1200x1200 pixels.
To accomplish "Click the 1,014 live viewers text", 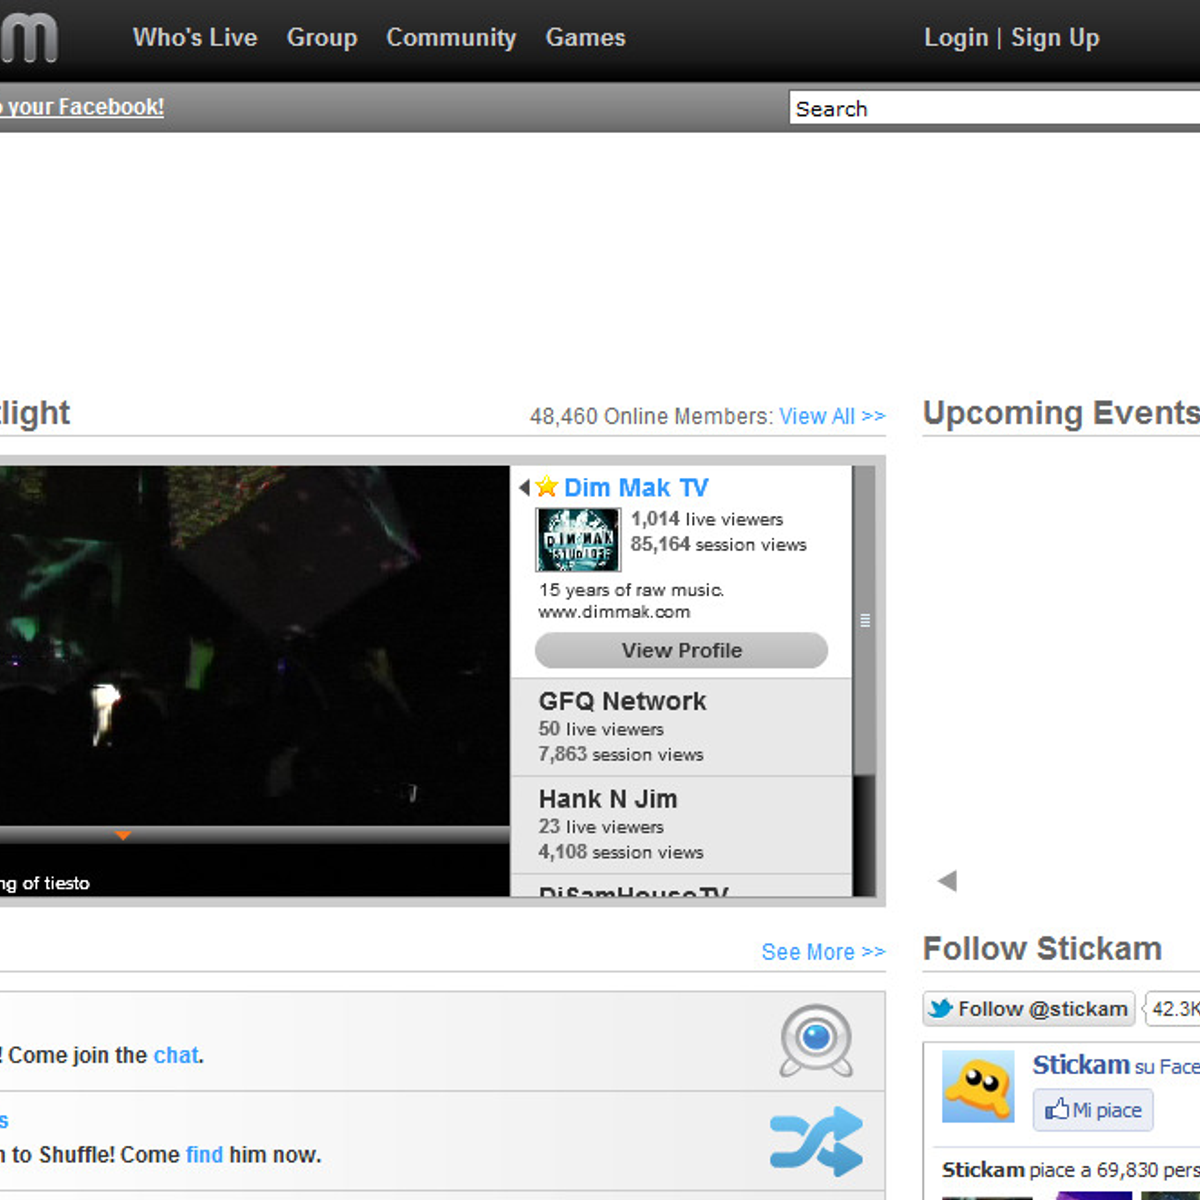I will click(x=707, y=519).
